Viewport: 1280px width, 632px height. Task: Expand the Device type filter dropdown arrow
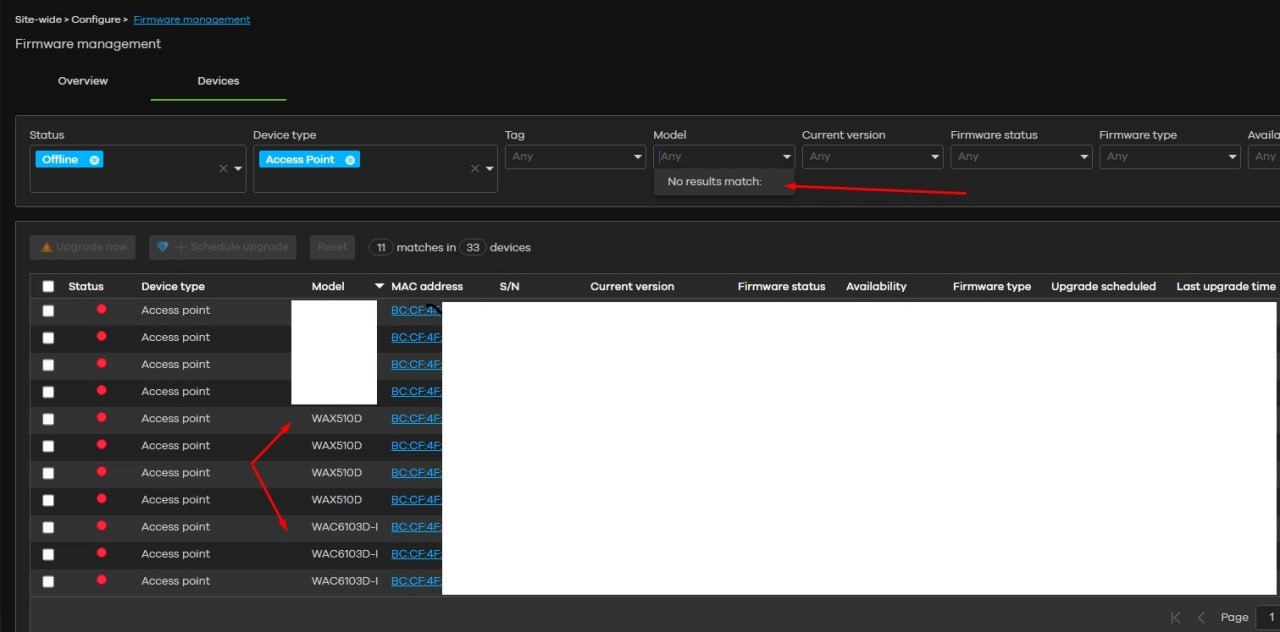tap(490, 169)
